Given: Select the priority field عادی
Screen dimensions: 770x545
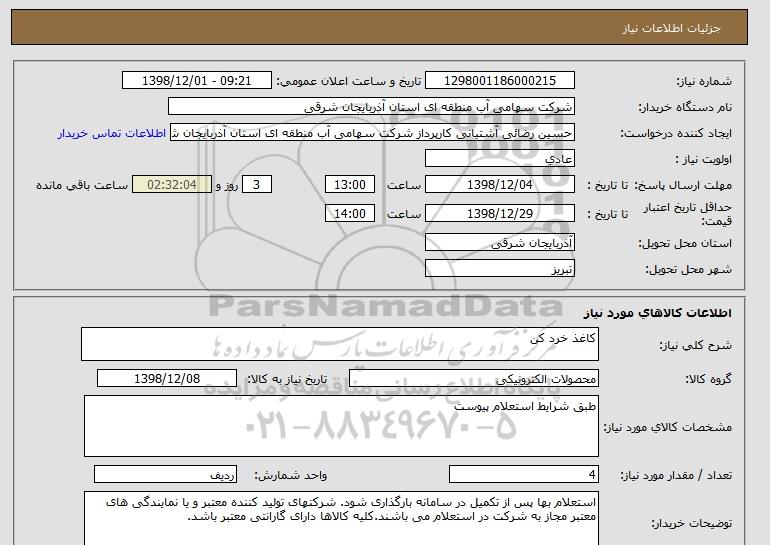Looking at the screenshot, I should click(x=500, y=159).
